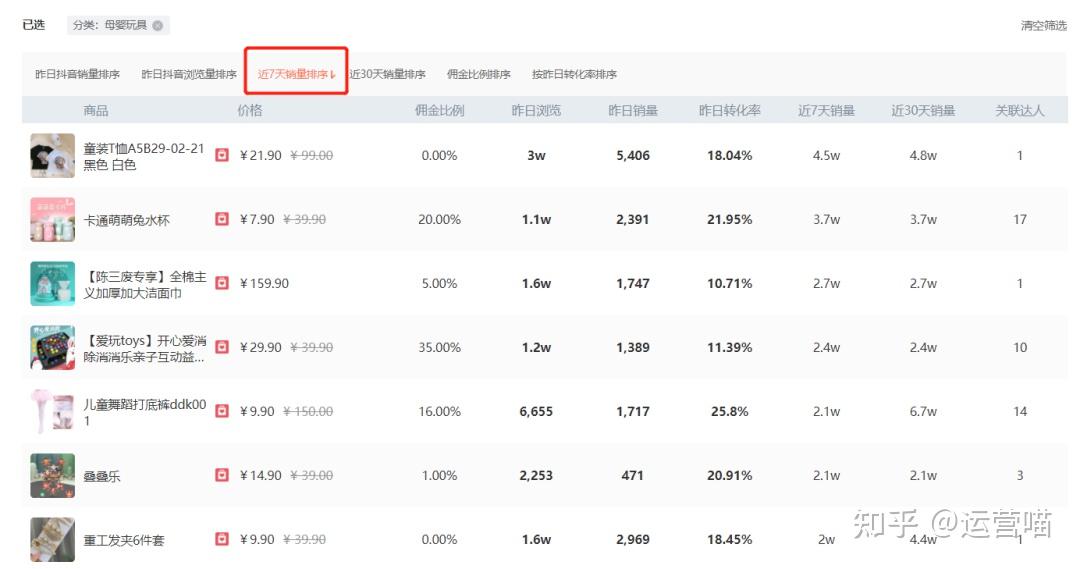Viewport: 1080px width, 569px height.
Task: Open thumbnail of 重工发夹6件套
Action: point(52,539)
